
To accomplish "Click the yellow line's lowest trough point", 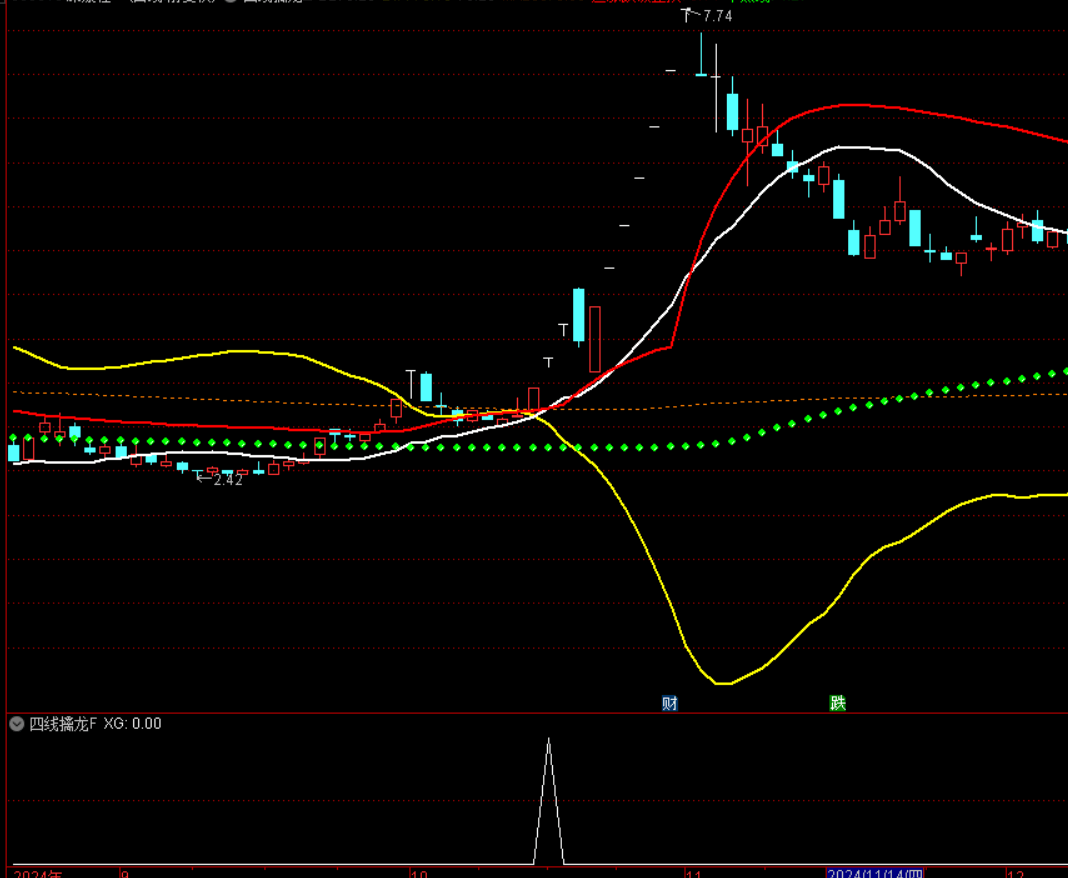I will point(723,683).
